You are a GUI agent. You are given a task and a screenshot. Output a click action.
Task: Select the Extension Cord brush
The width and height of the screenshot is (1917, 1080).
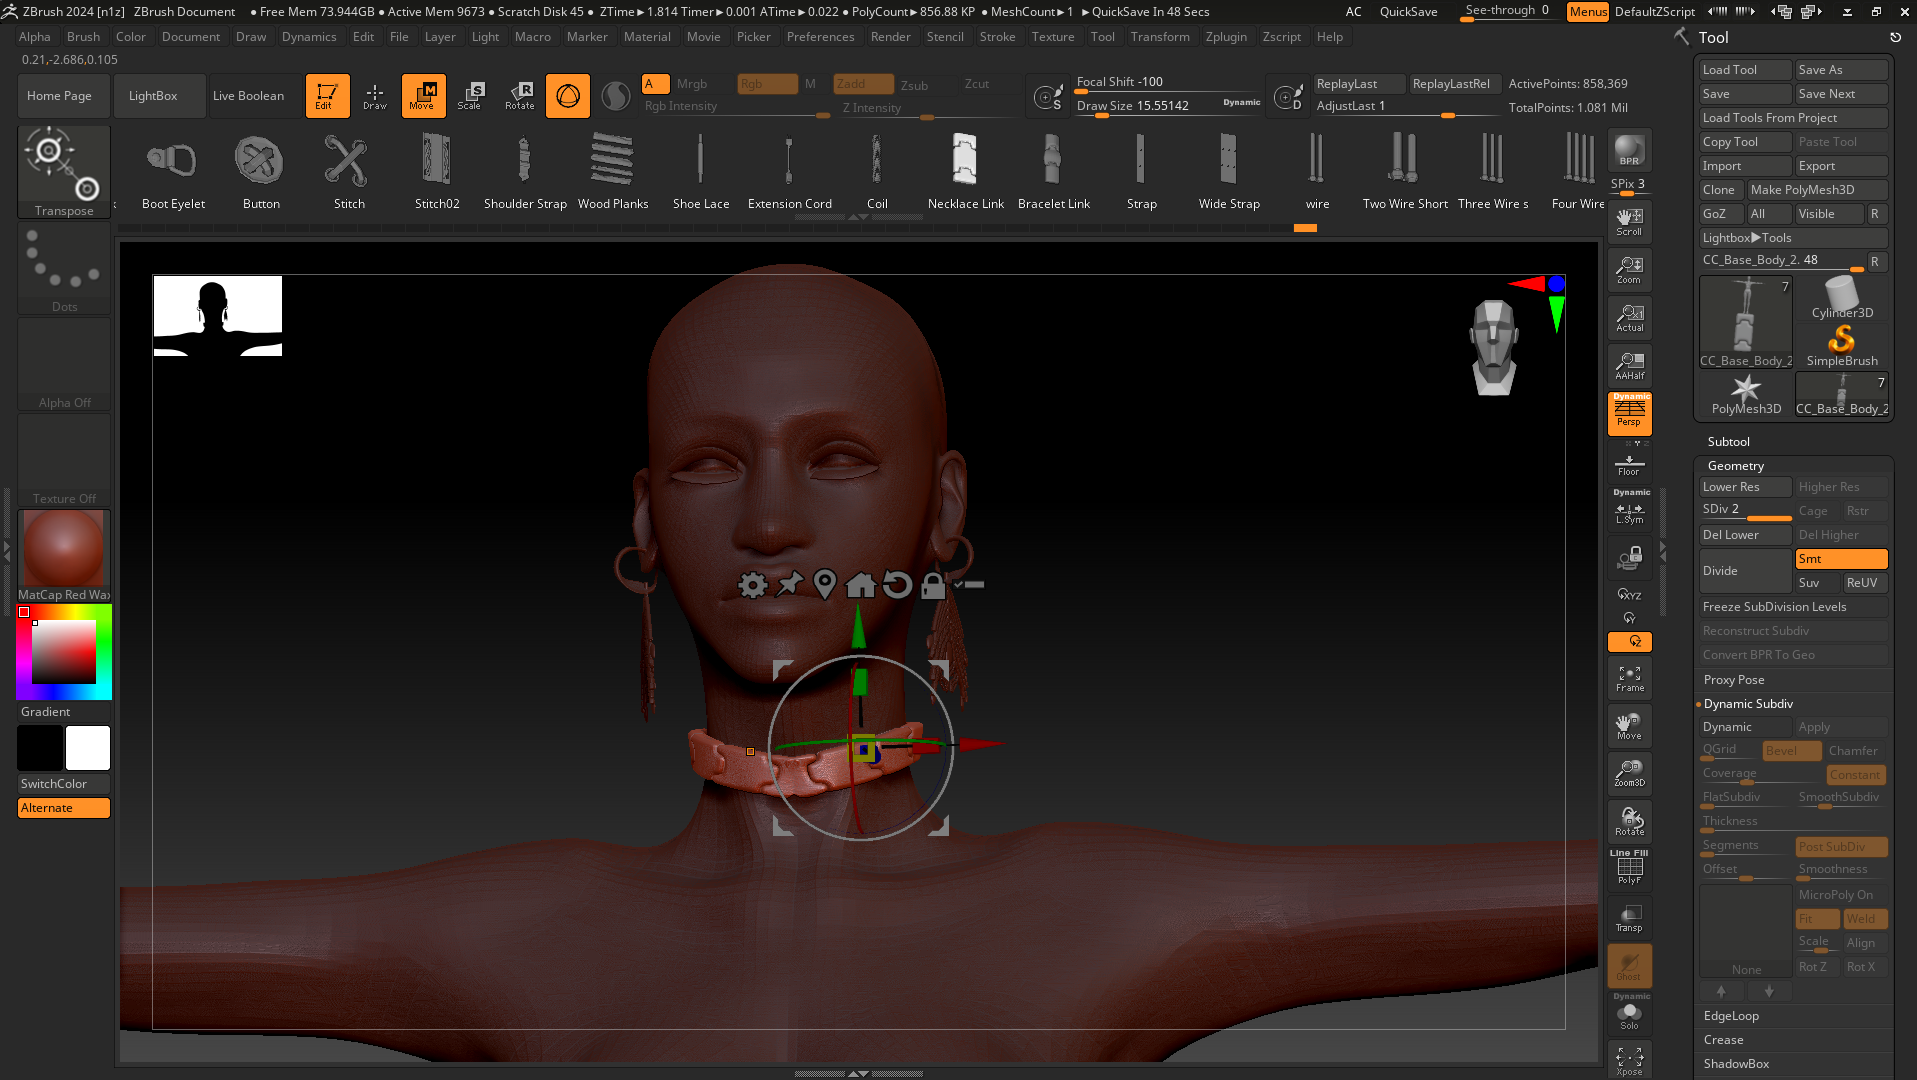[789, 171]
